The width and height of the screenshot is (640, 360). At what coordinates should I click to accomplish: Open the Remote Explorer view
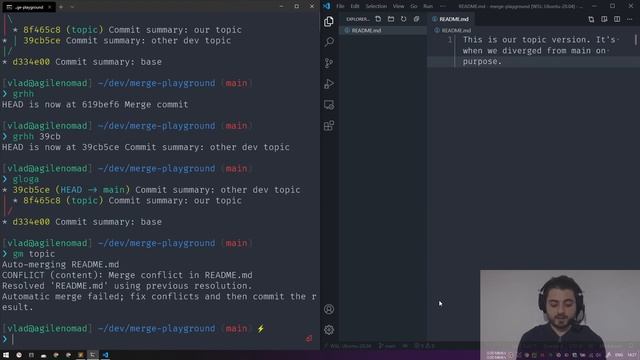(x=329, y=105)
